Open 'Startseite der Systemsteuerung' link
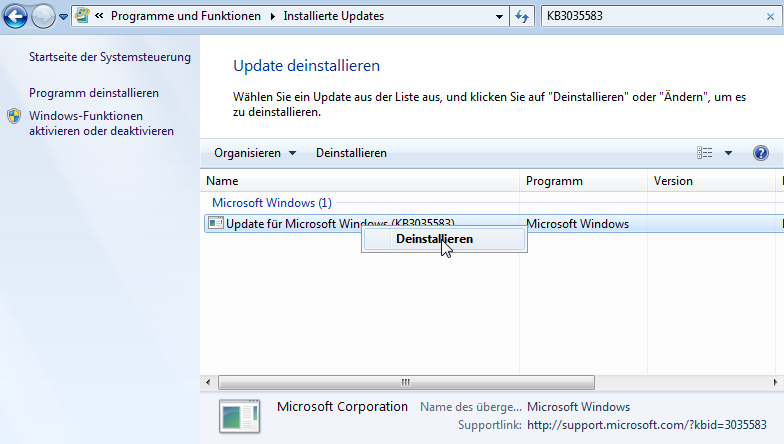The height and width of the screenshot is (444, 784). tap(110, 57)
